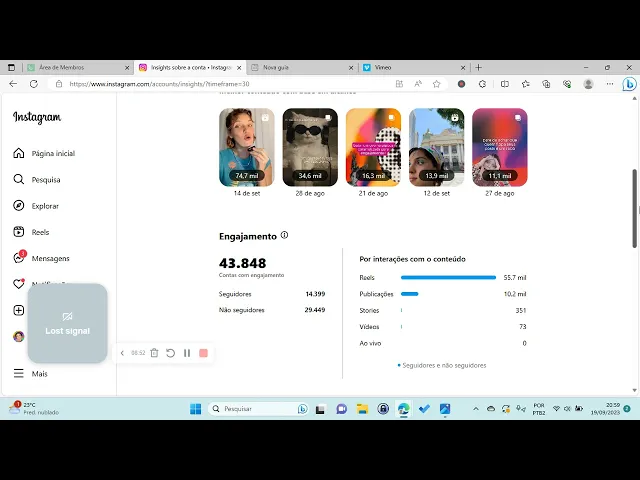The image size is (640, 480).
Task: Open reel thumbnail dated 14 de set
Action: pyautogui.click(x=247, y=147)
